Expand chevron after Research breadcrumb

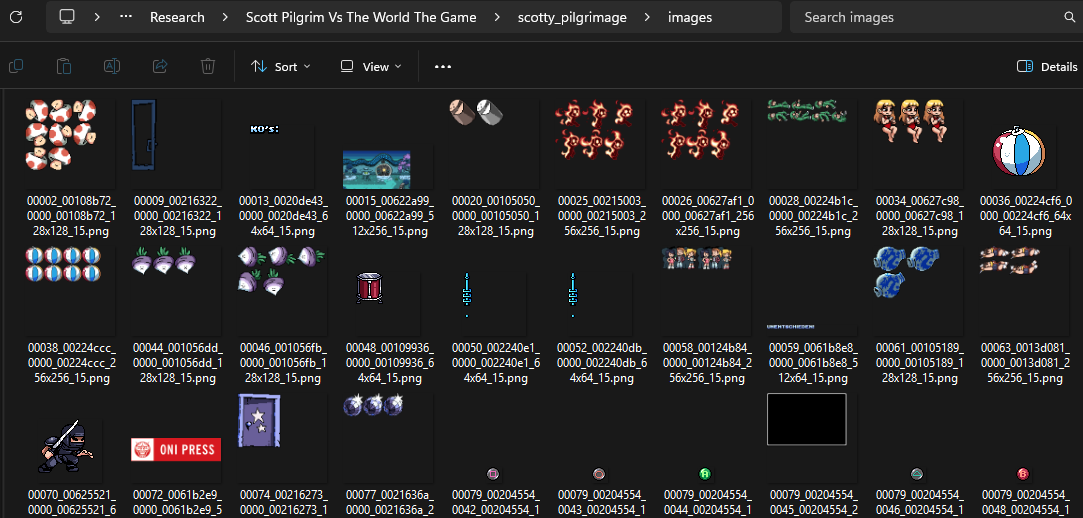point(225,17)
